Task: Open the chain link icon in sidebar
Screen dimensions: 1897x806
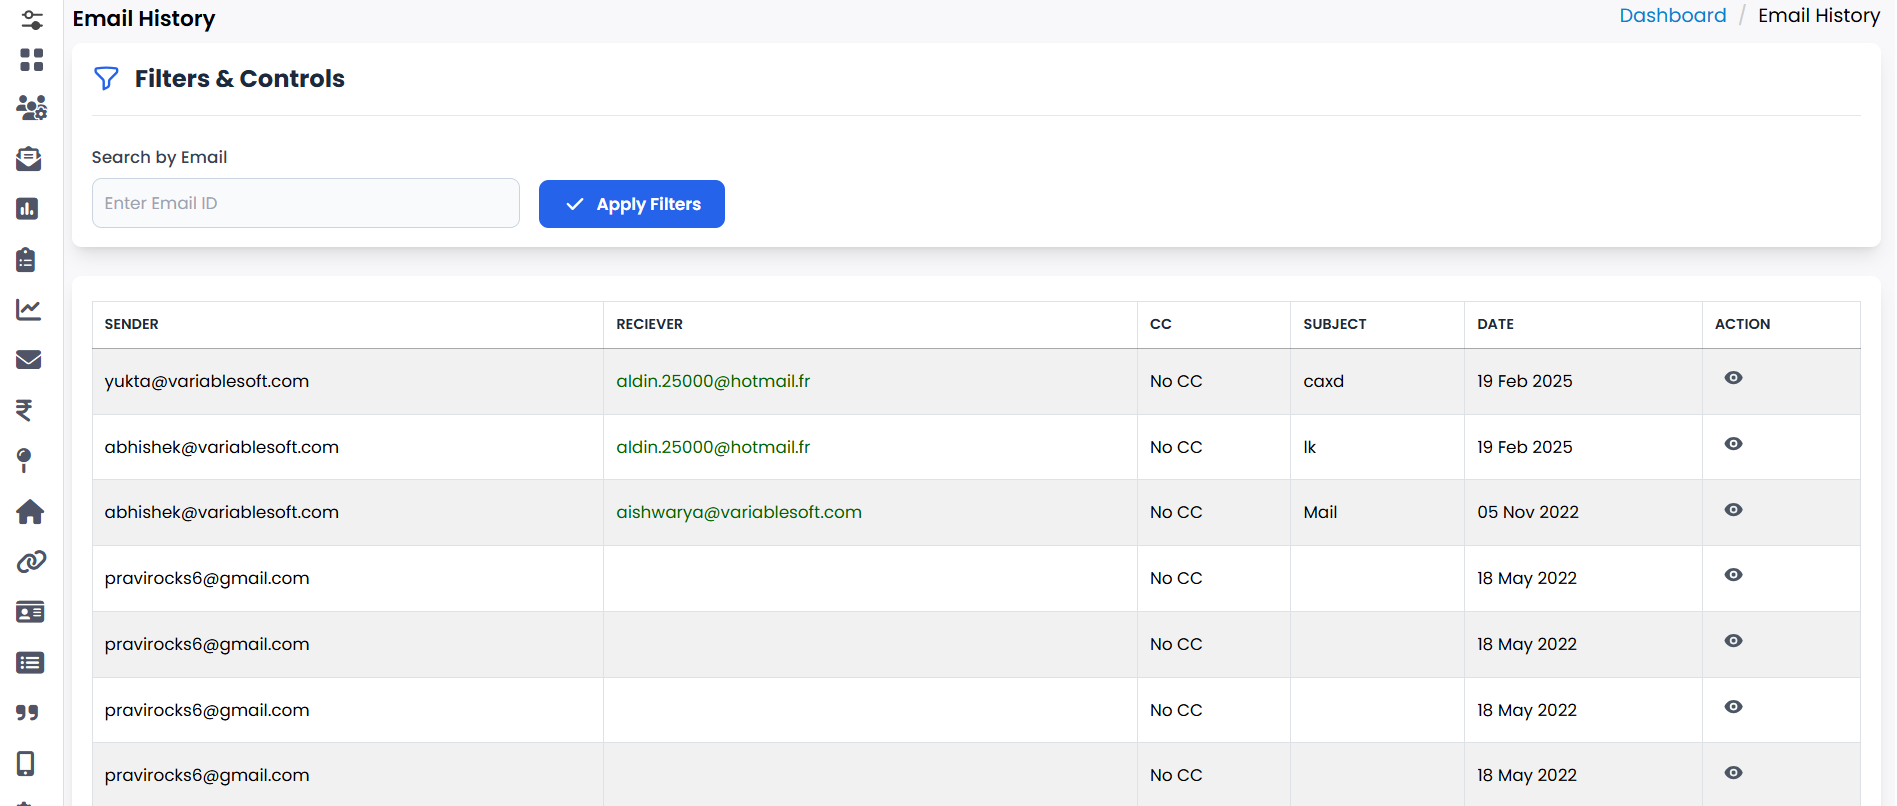Action: [32, 562]
